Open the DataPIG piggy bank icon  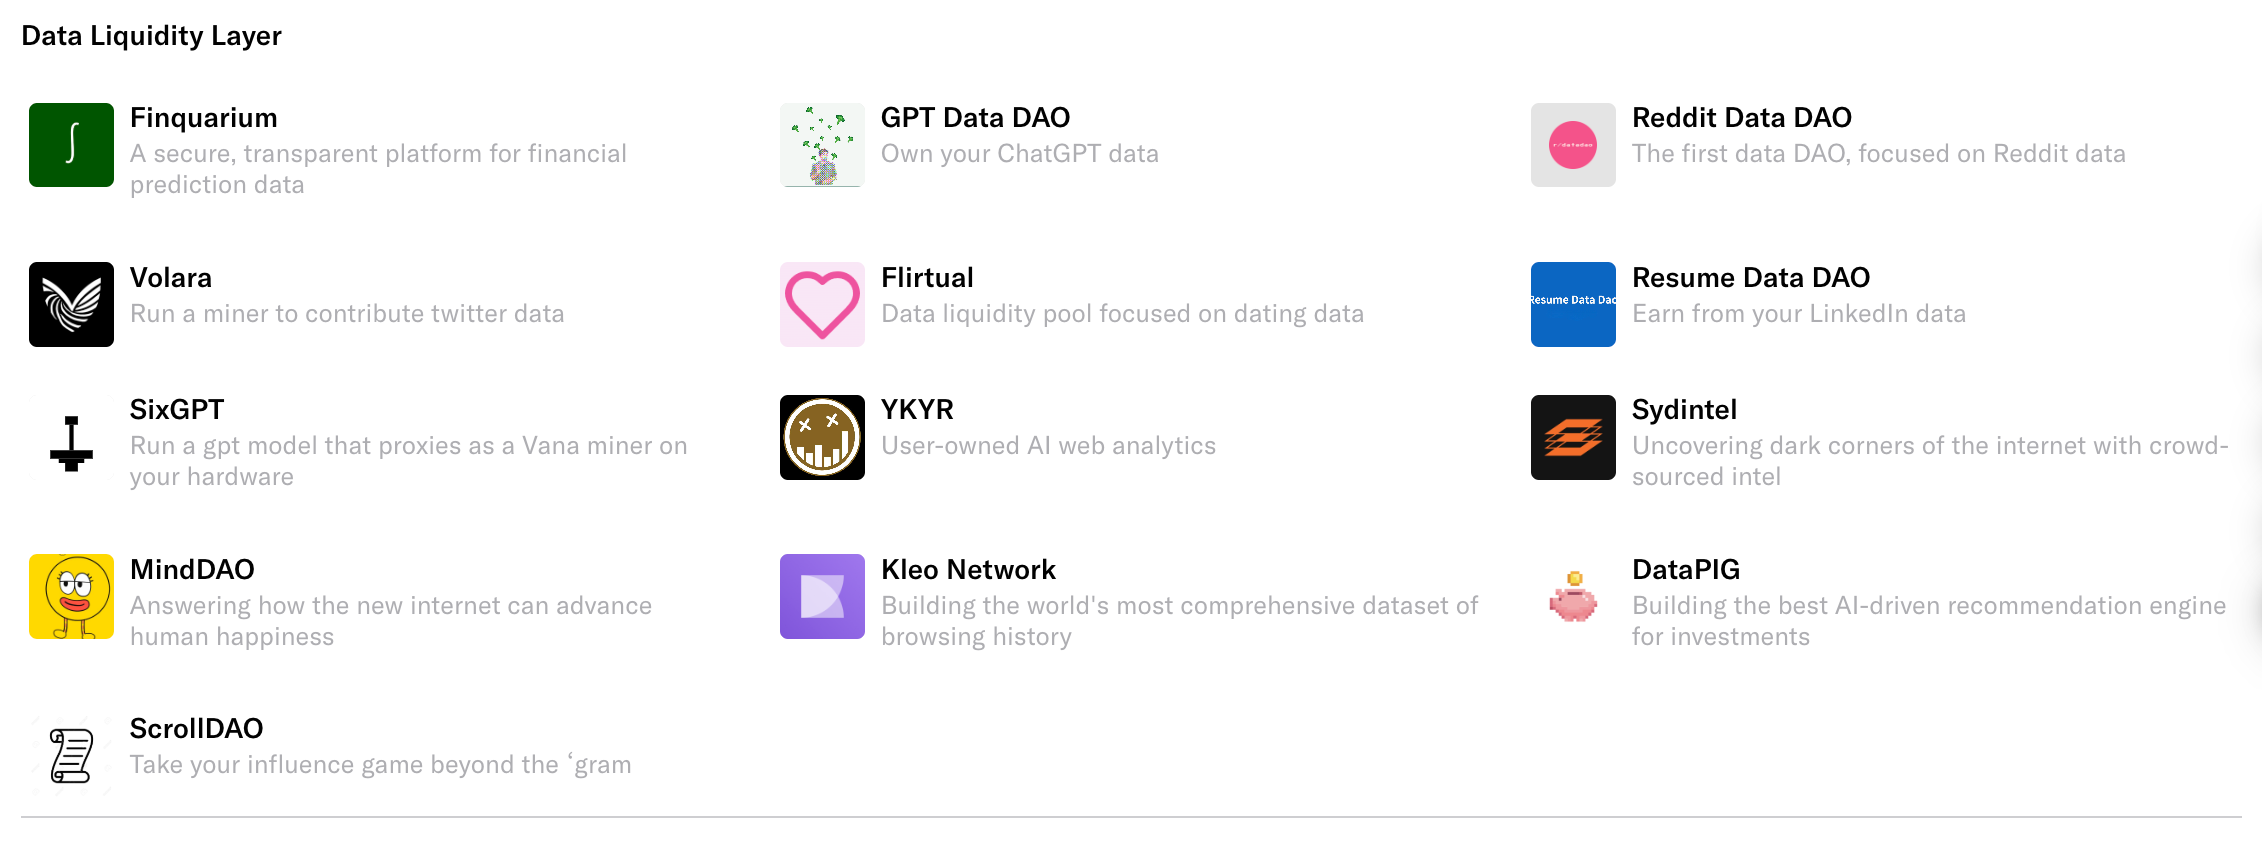pyautogui.click(x=1573, y=596)
